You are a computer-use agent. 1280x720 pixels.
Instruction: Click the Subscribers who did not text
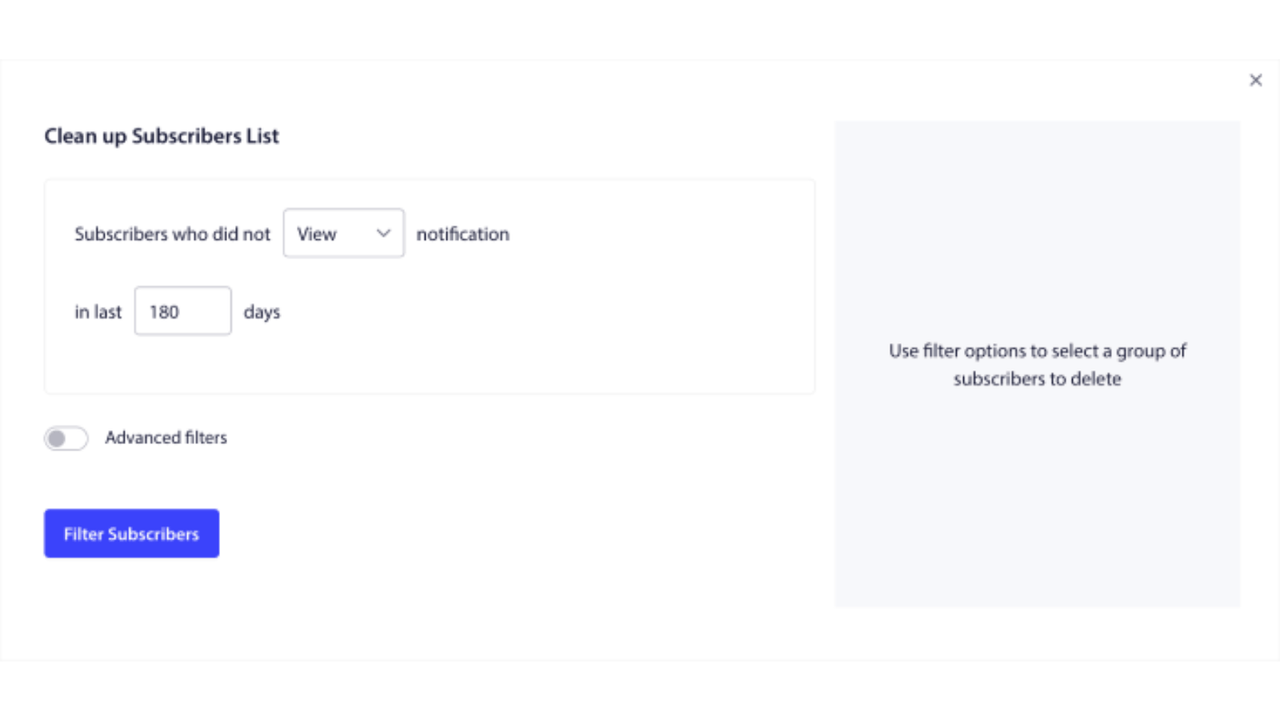point(172,233)
